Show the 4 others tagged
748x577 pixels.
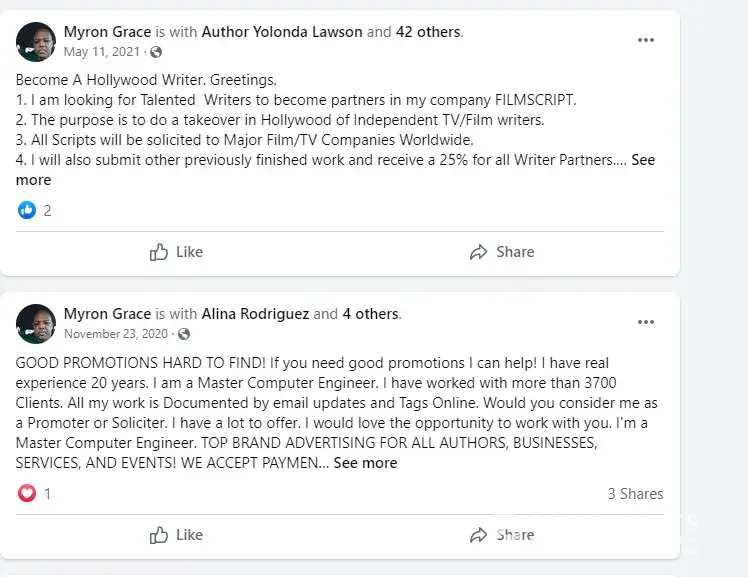tap(370, 314)
